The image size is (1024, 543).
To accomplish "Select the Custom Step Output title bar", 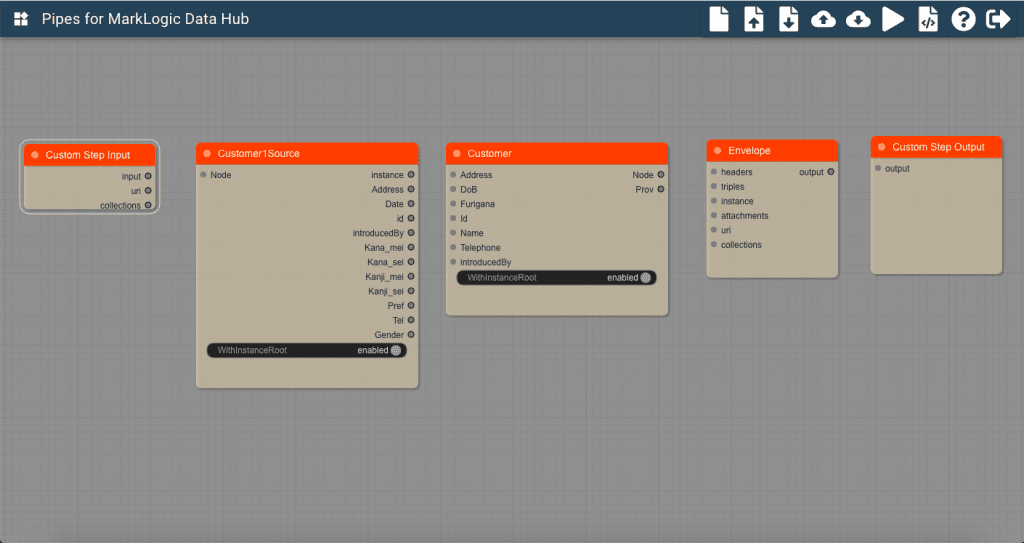I will click(938, 147).
